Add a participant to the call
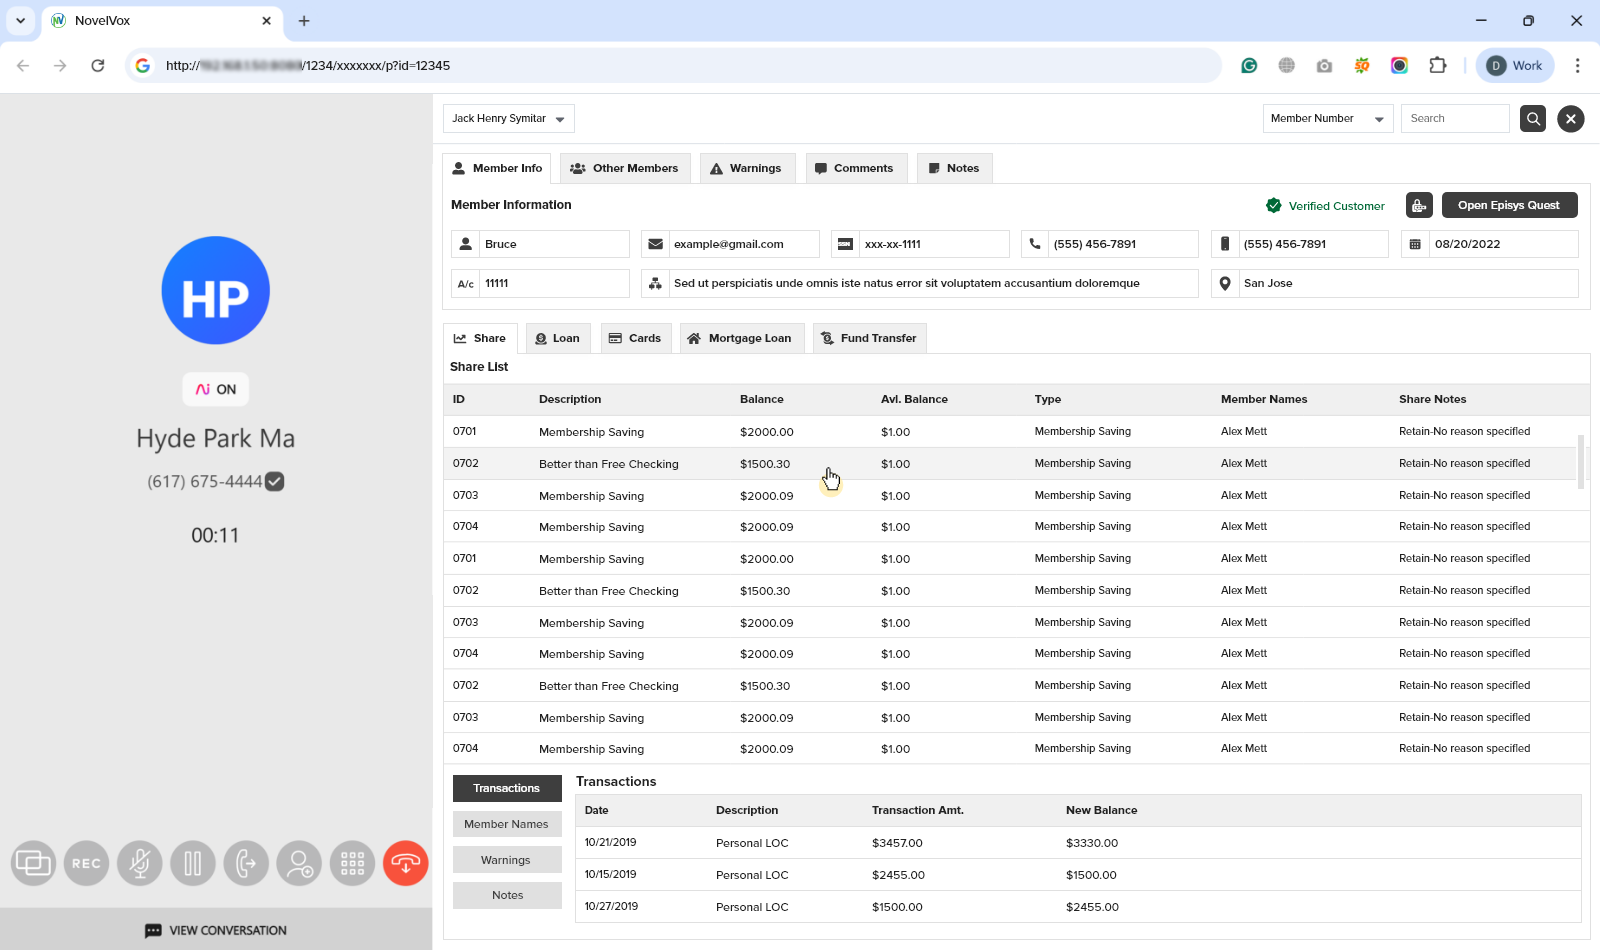 click(x=299, y=863)
